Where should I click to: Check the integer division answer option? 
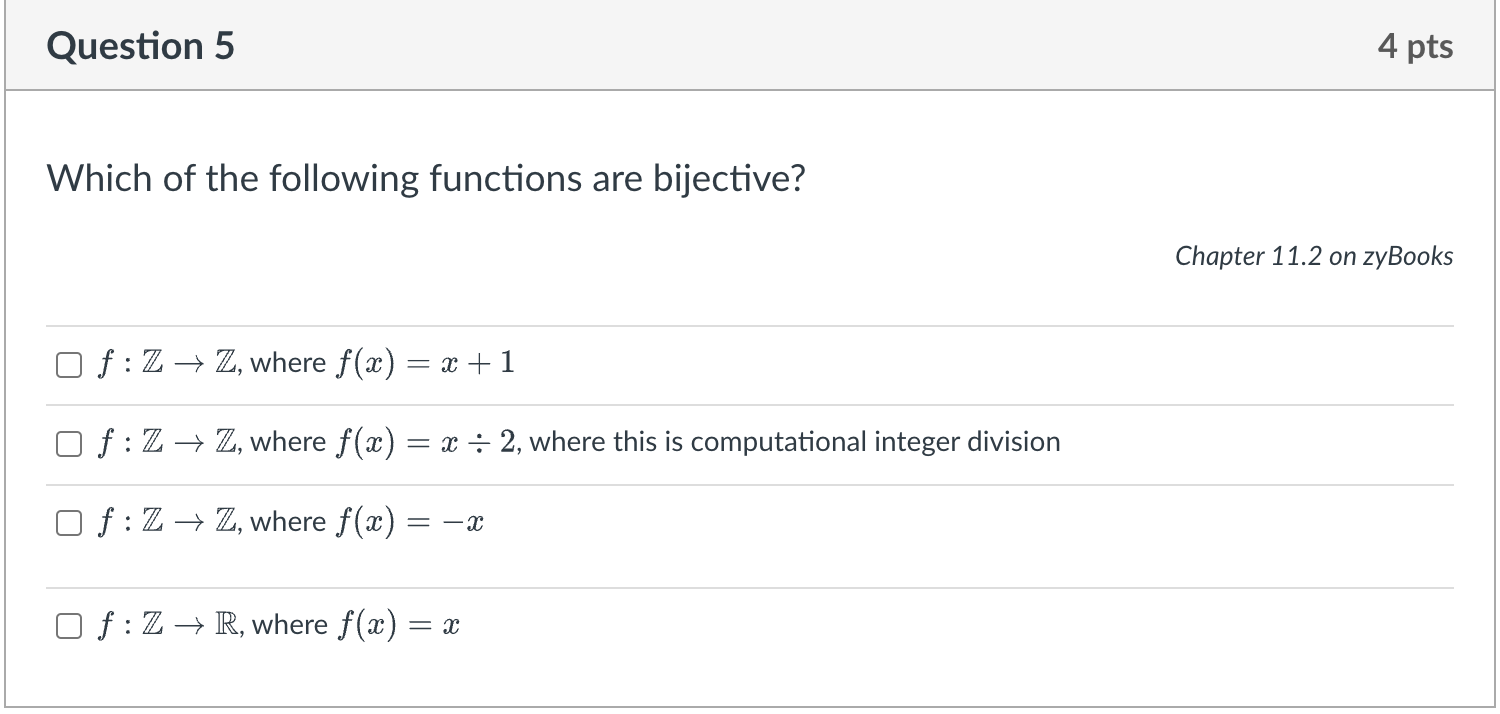point(68,443)
